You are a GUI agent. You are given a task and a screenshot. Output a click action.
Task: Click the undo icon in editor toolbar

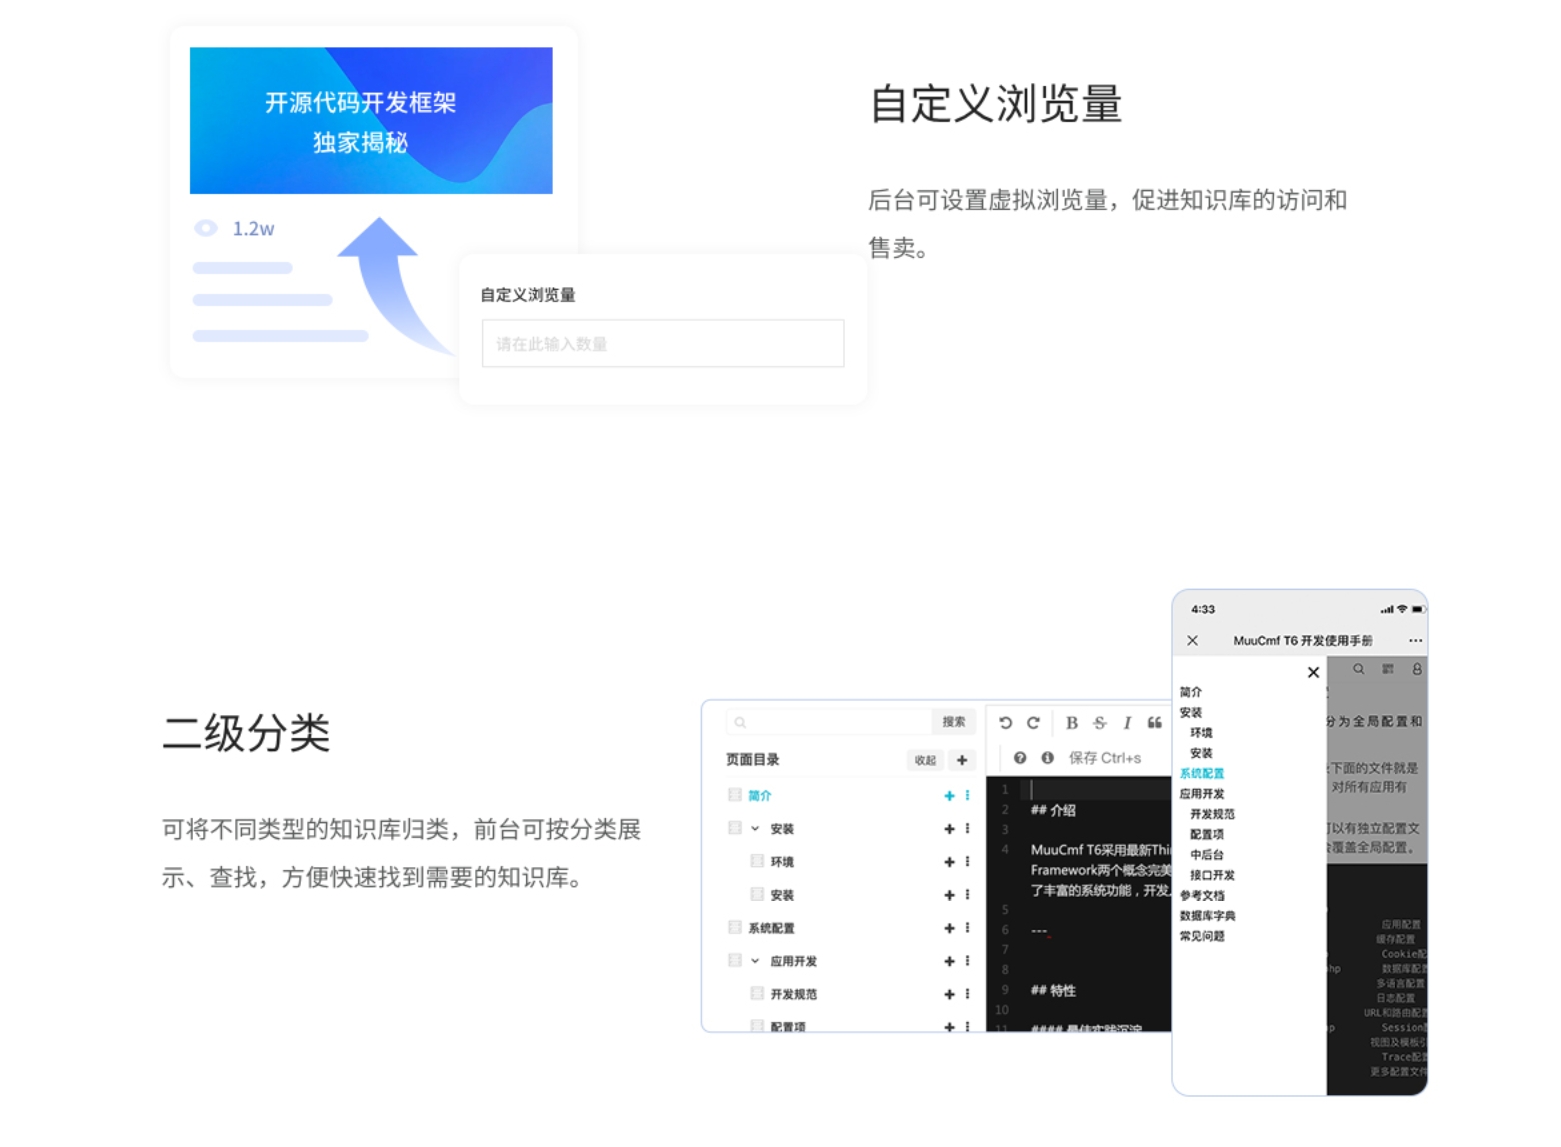coord(1005,722)
